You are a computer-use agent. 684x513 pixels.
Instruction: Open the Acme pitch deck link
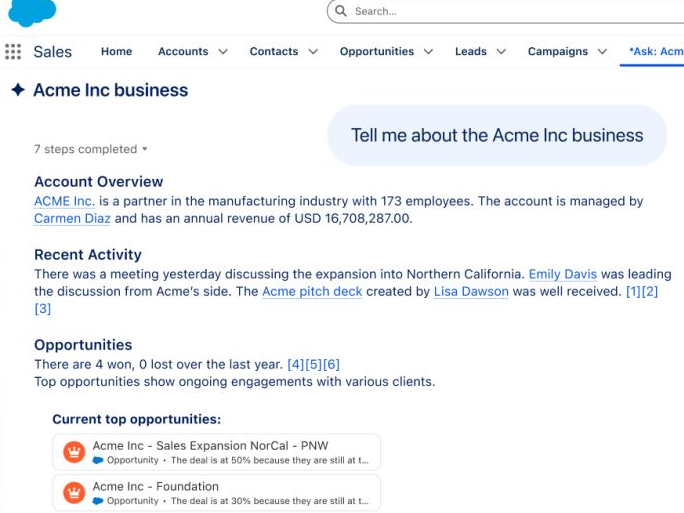click(x=312, y=291)
